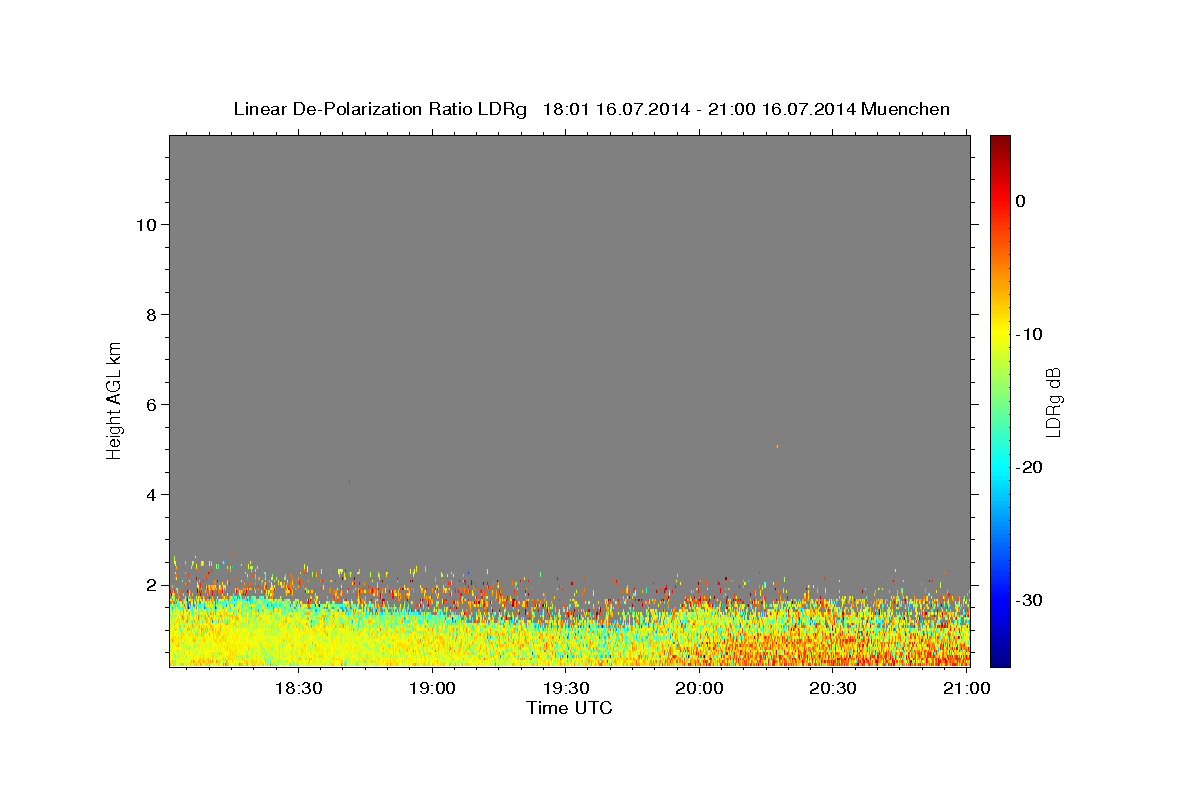The width and height of the screenshot is (1200, 800).
Task: Click the '19:00' time tick label
Action: point(432,689)
